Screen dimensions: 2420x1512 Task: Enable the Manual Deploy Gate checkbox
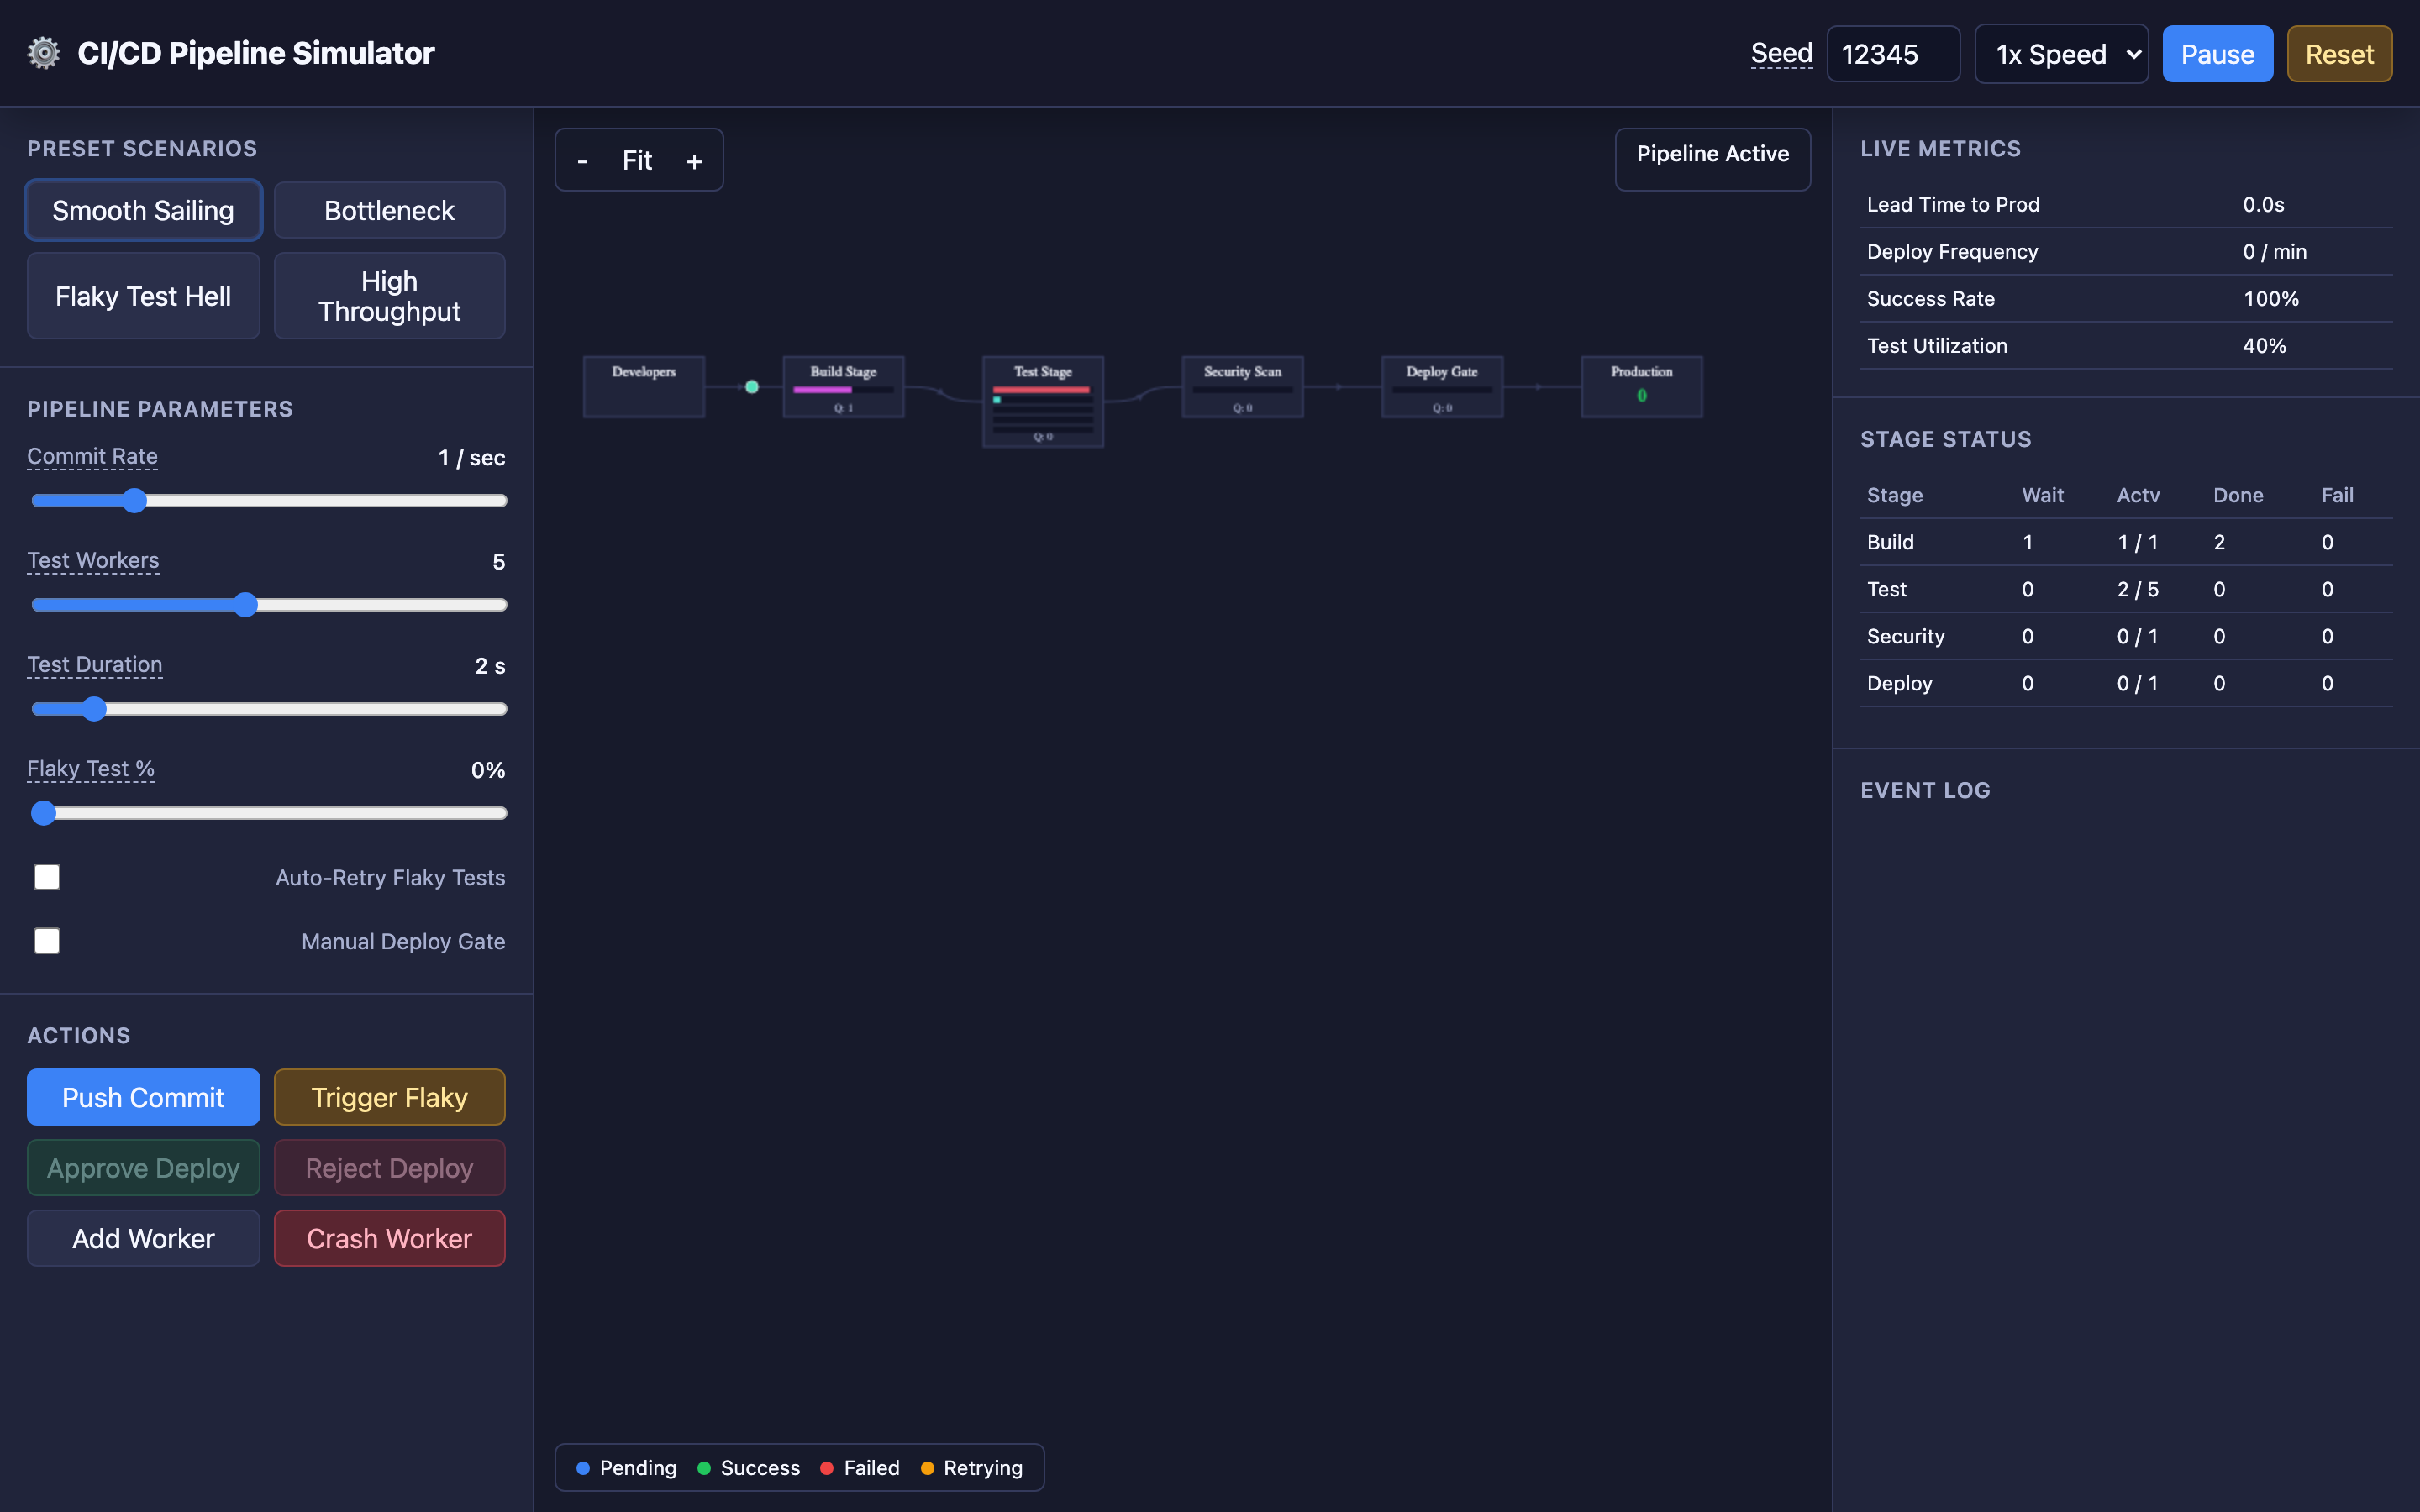click(x=47, y=941)
